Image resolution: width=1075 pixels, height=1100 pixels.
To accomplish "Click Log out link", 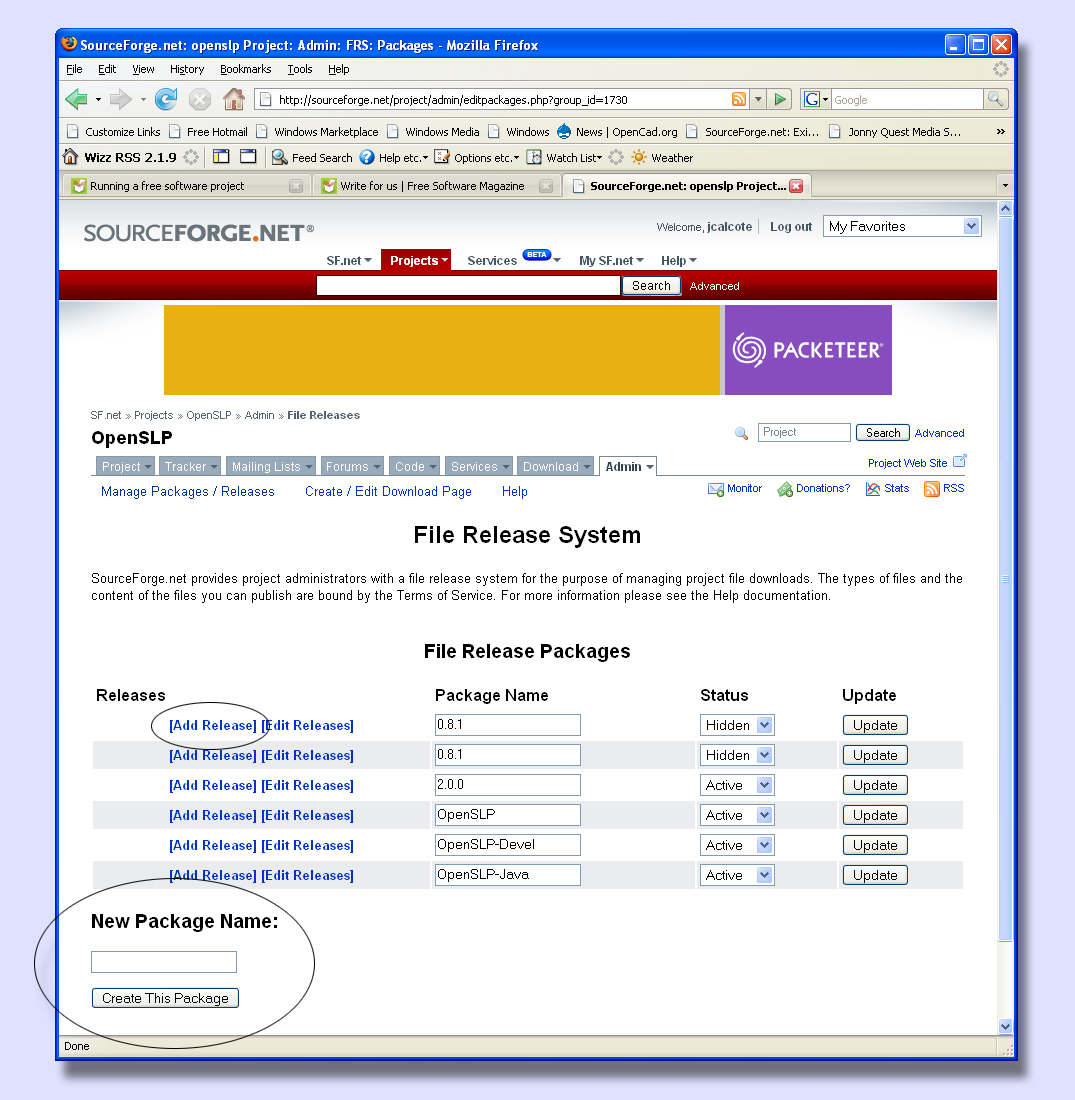I will [791, 227].
